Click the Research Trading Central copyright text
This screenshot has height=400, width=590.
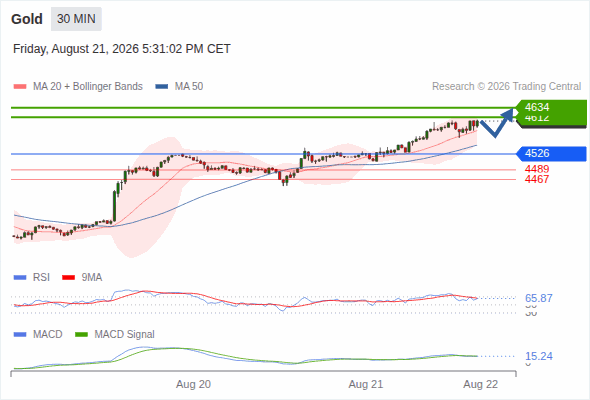(x=506, y=87)
